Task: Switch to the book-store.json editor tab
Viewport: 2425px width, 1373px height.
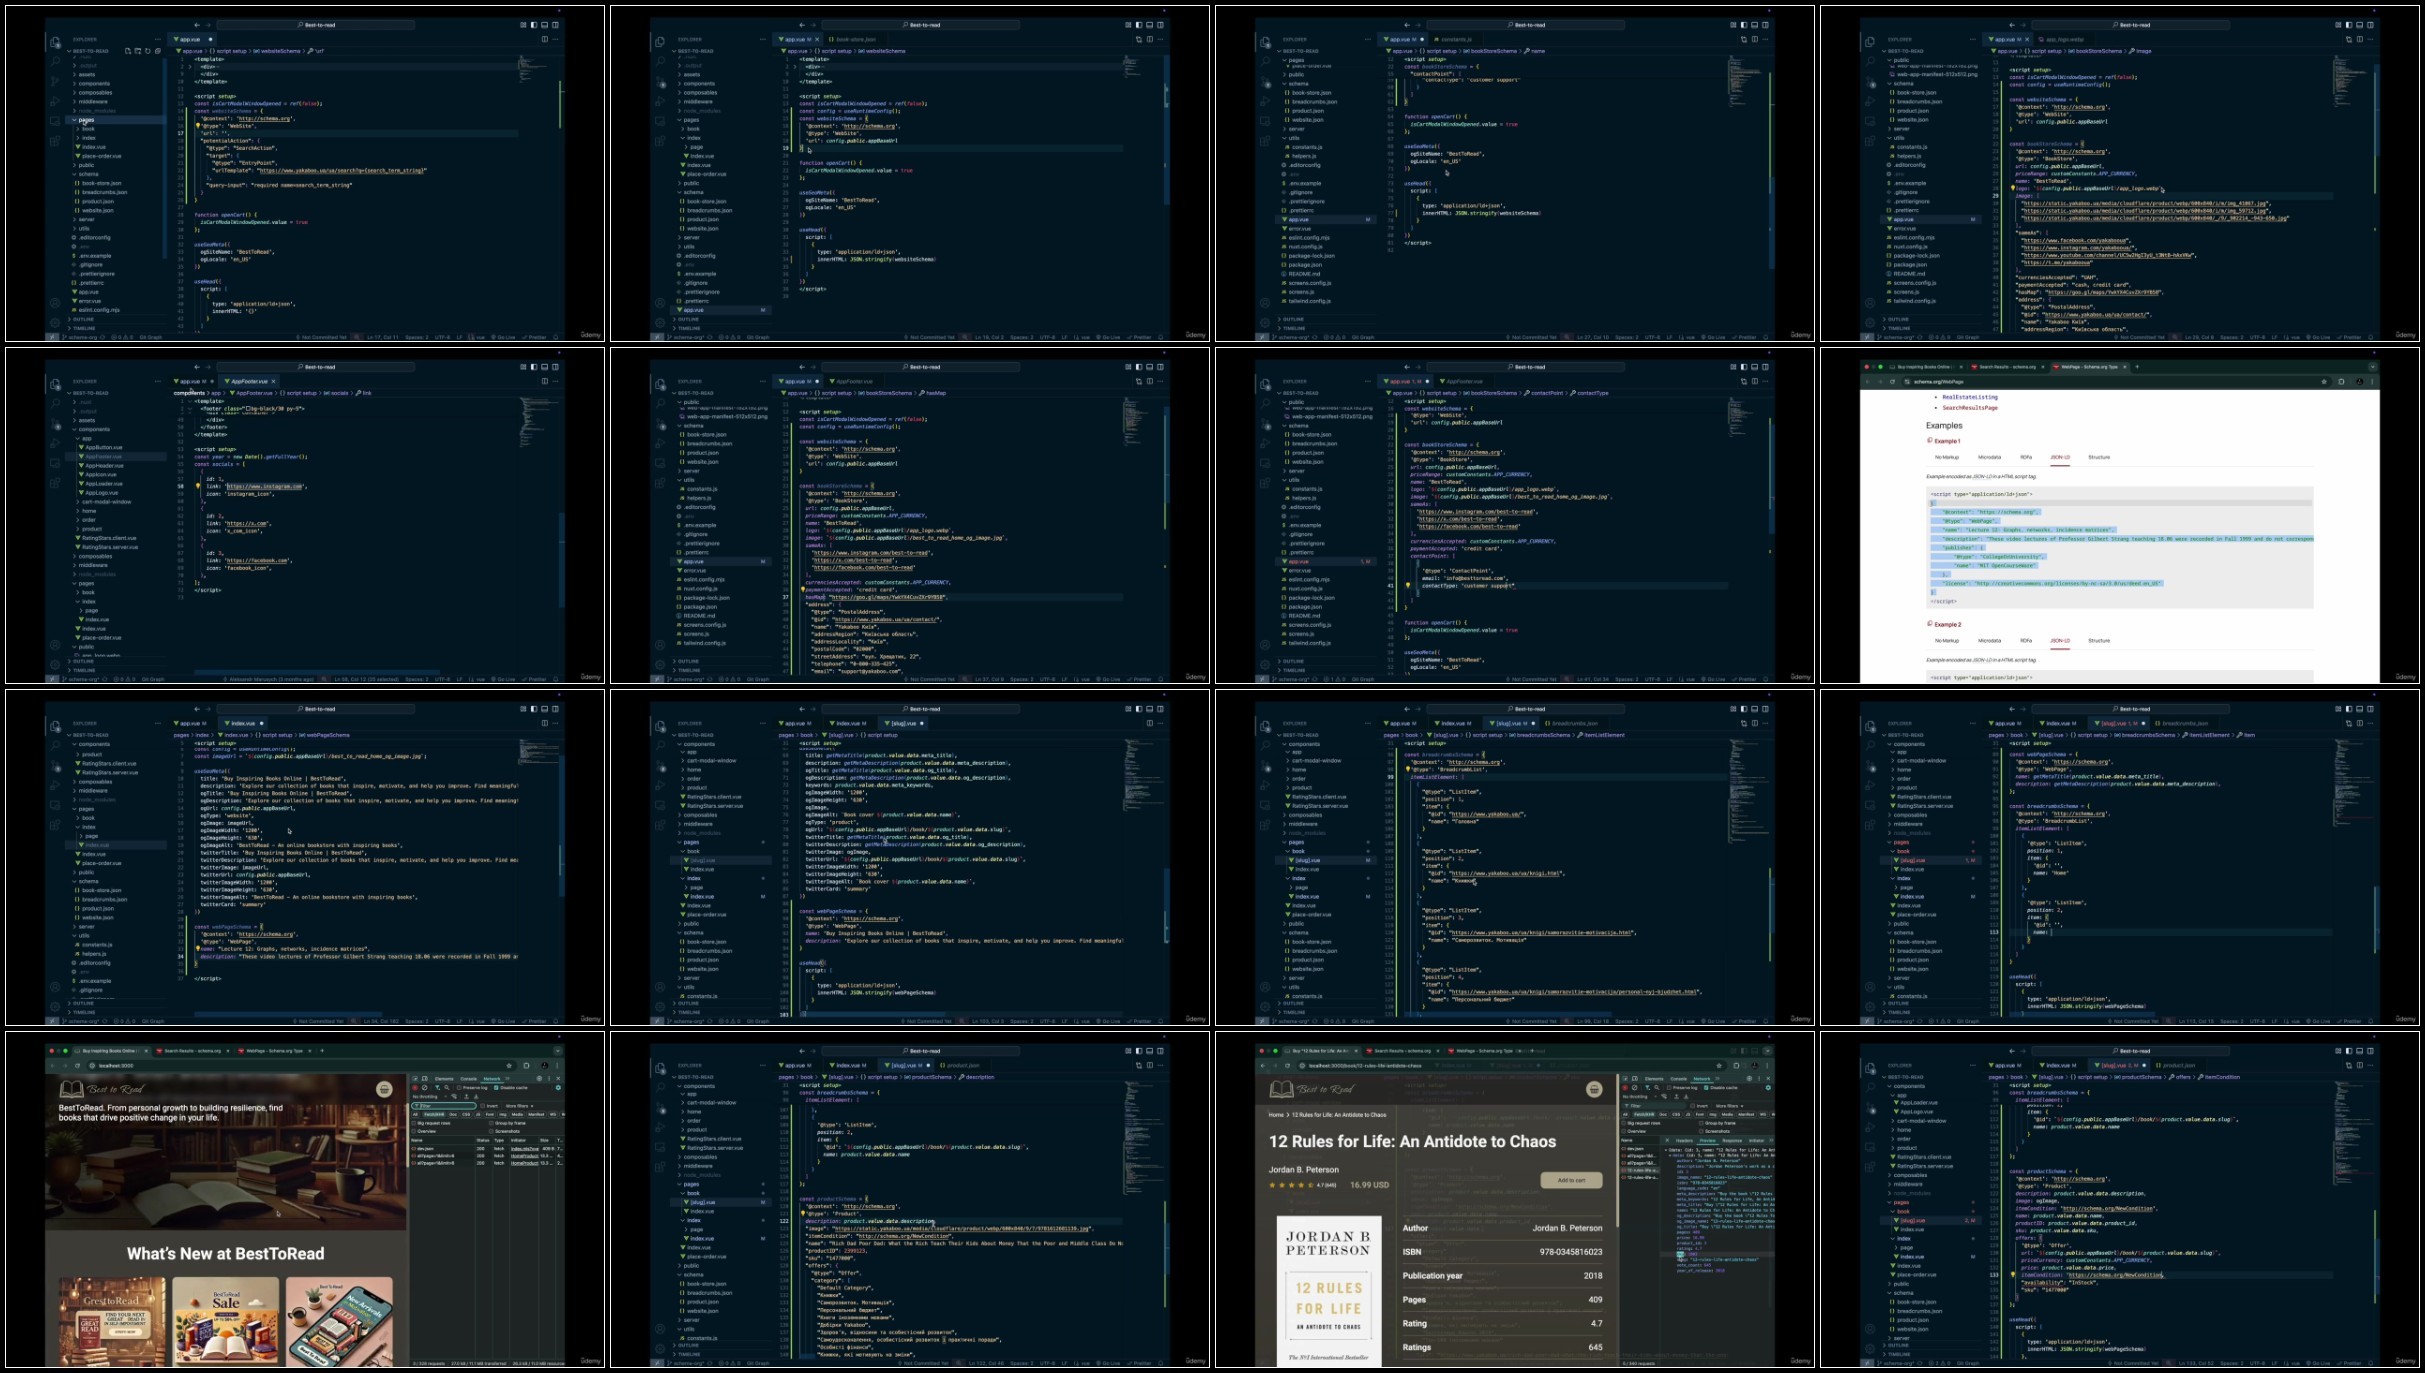Action: tap(855, 39)
